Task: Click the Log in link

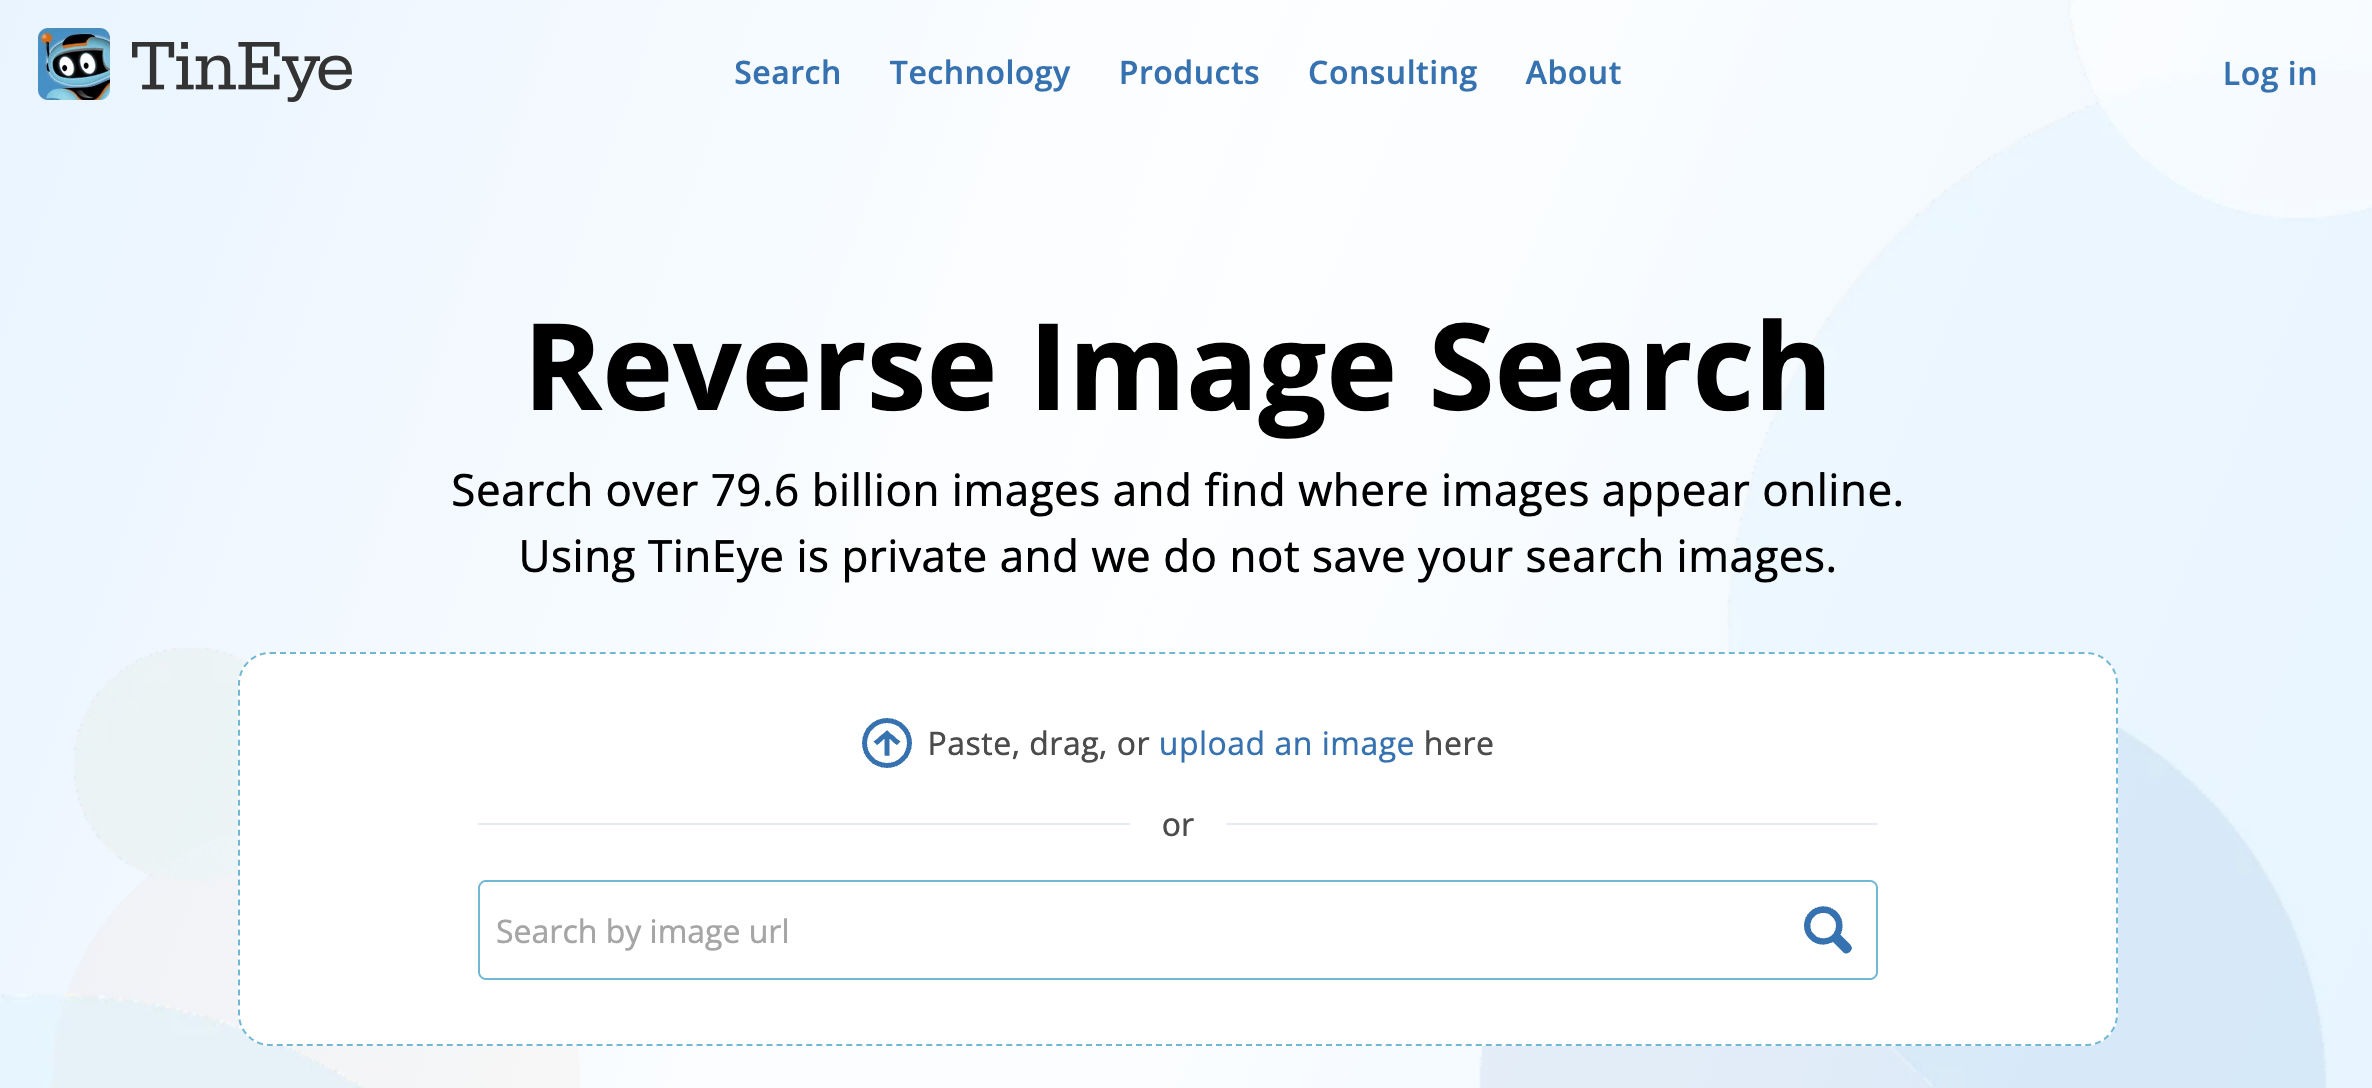Action: point(2269,74)
